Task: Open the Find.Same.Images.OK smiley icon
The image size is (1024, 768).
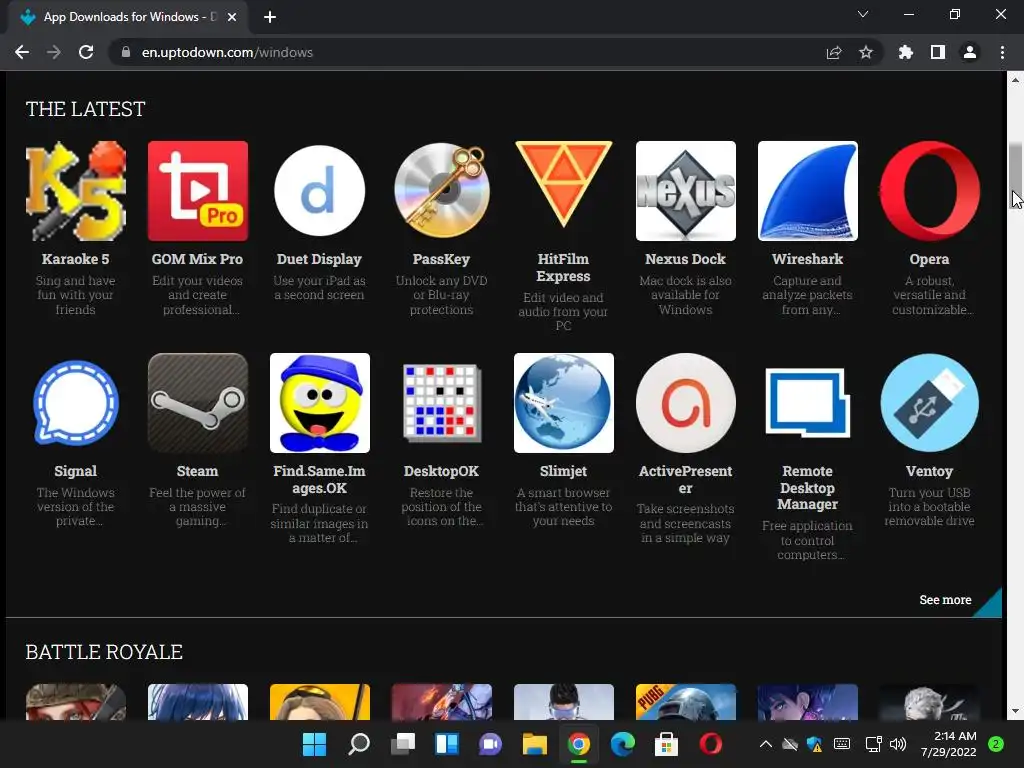Action: (x=319, y=403)
